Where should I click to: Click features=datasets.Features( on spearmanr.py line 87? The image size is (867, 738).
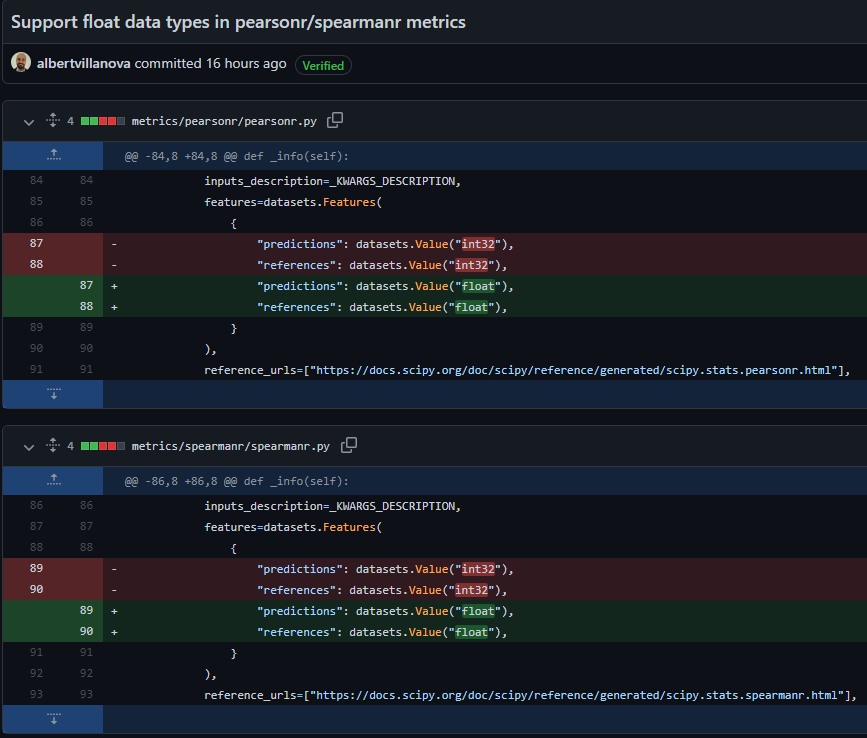pos(293,527)
